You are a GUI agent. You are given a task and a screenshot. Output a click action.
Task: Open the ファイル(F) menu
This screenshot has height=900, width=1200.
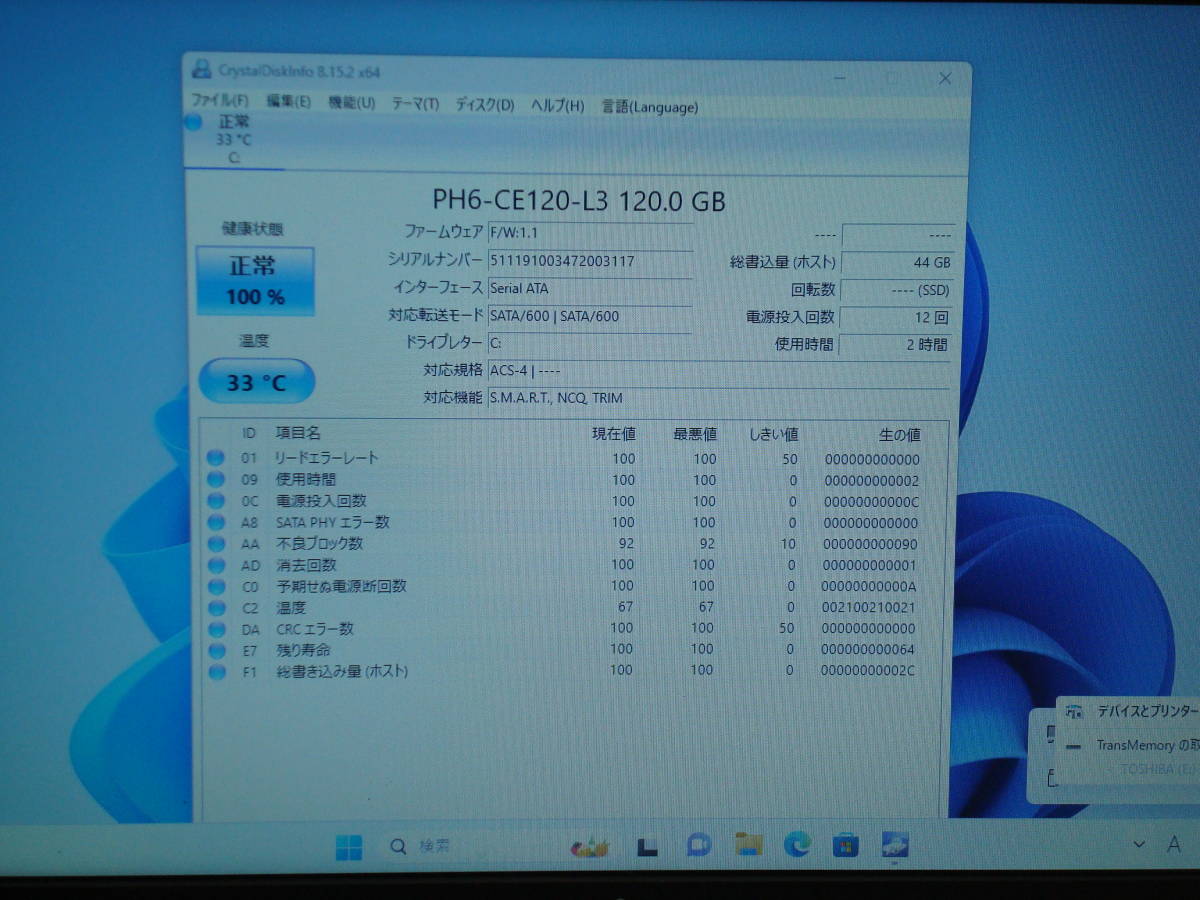click(x=219, y=102)
